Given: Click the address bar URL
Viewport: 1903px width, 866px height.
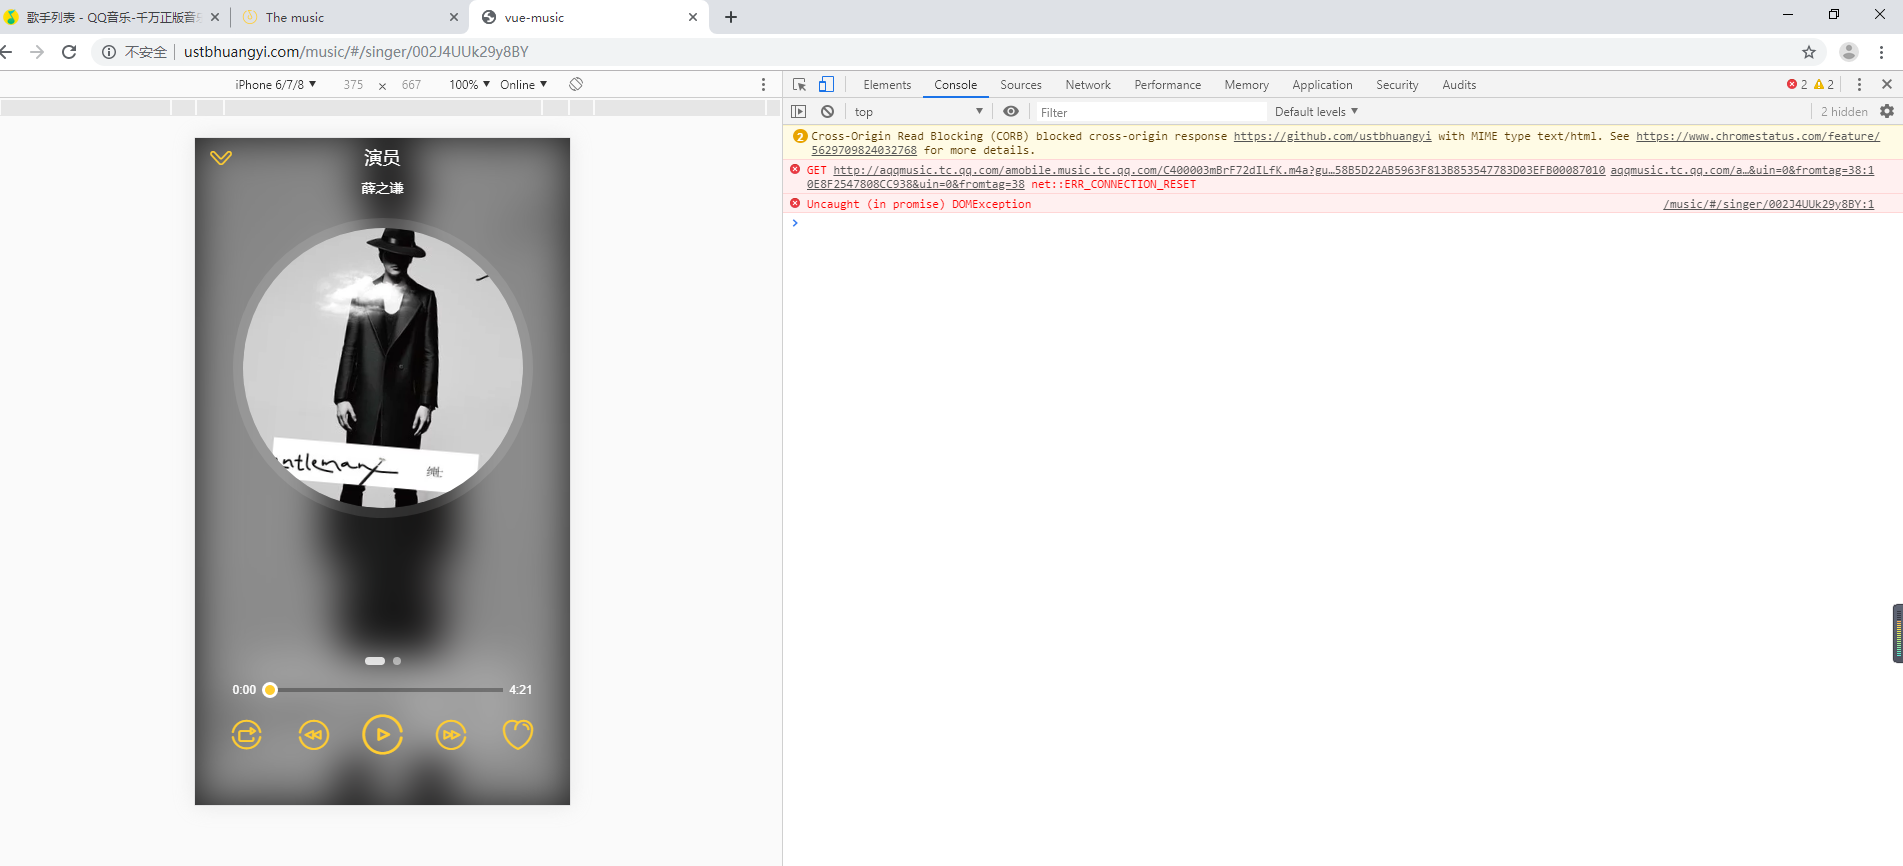Looking at the screenshot, I should point(356,52).
